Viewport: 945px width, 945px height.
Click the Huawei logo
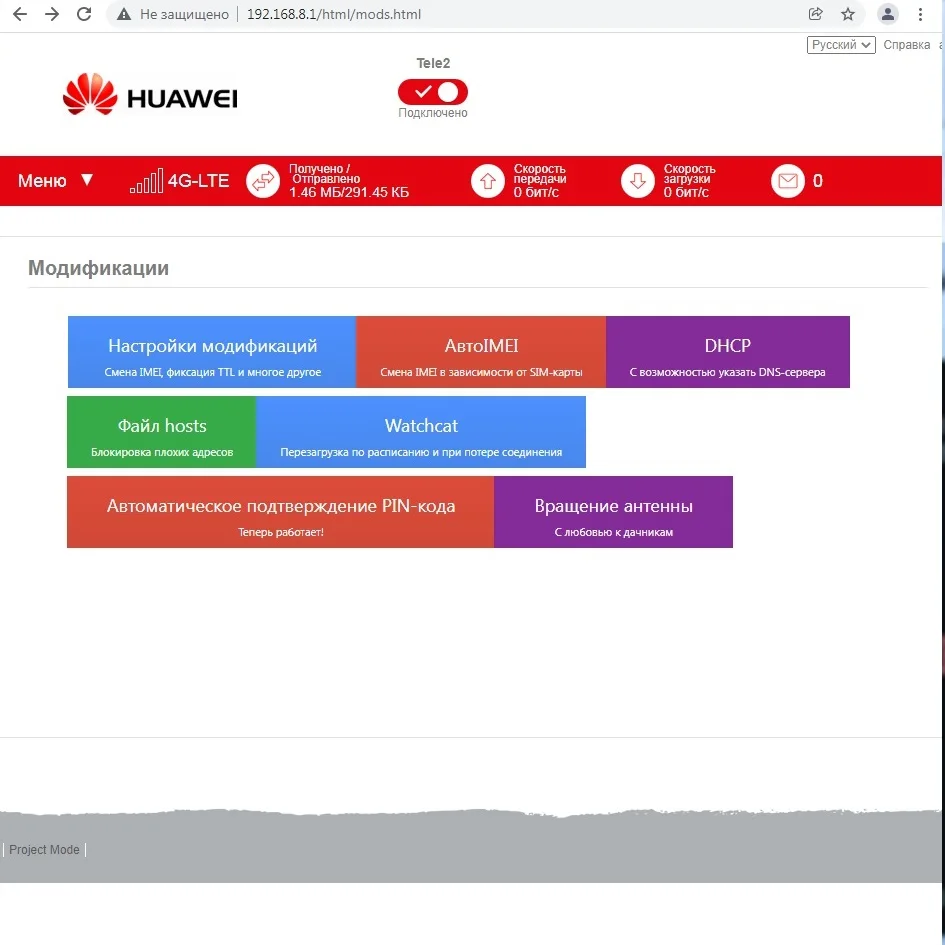(150, 94)
